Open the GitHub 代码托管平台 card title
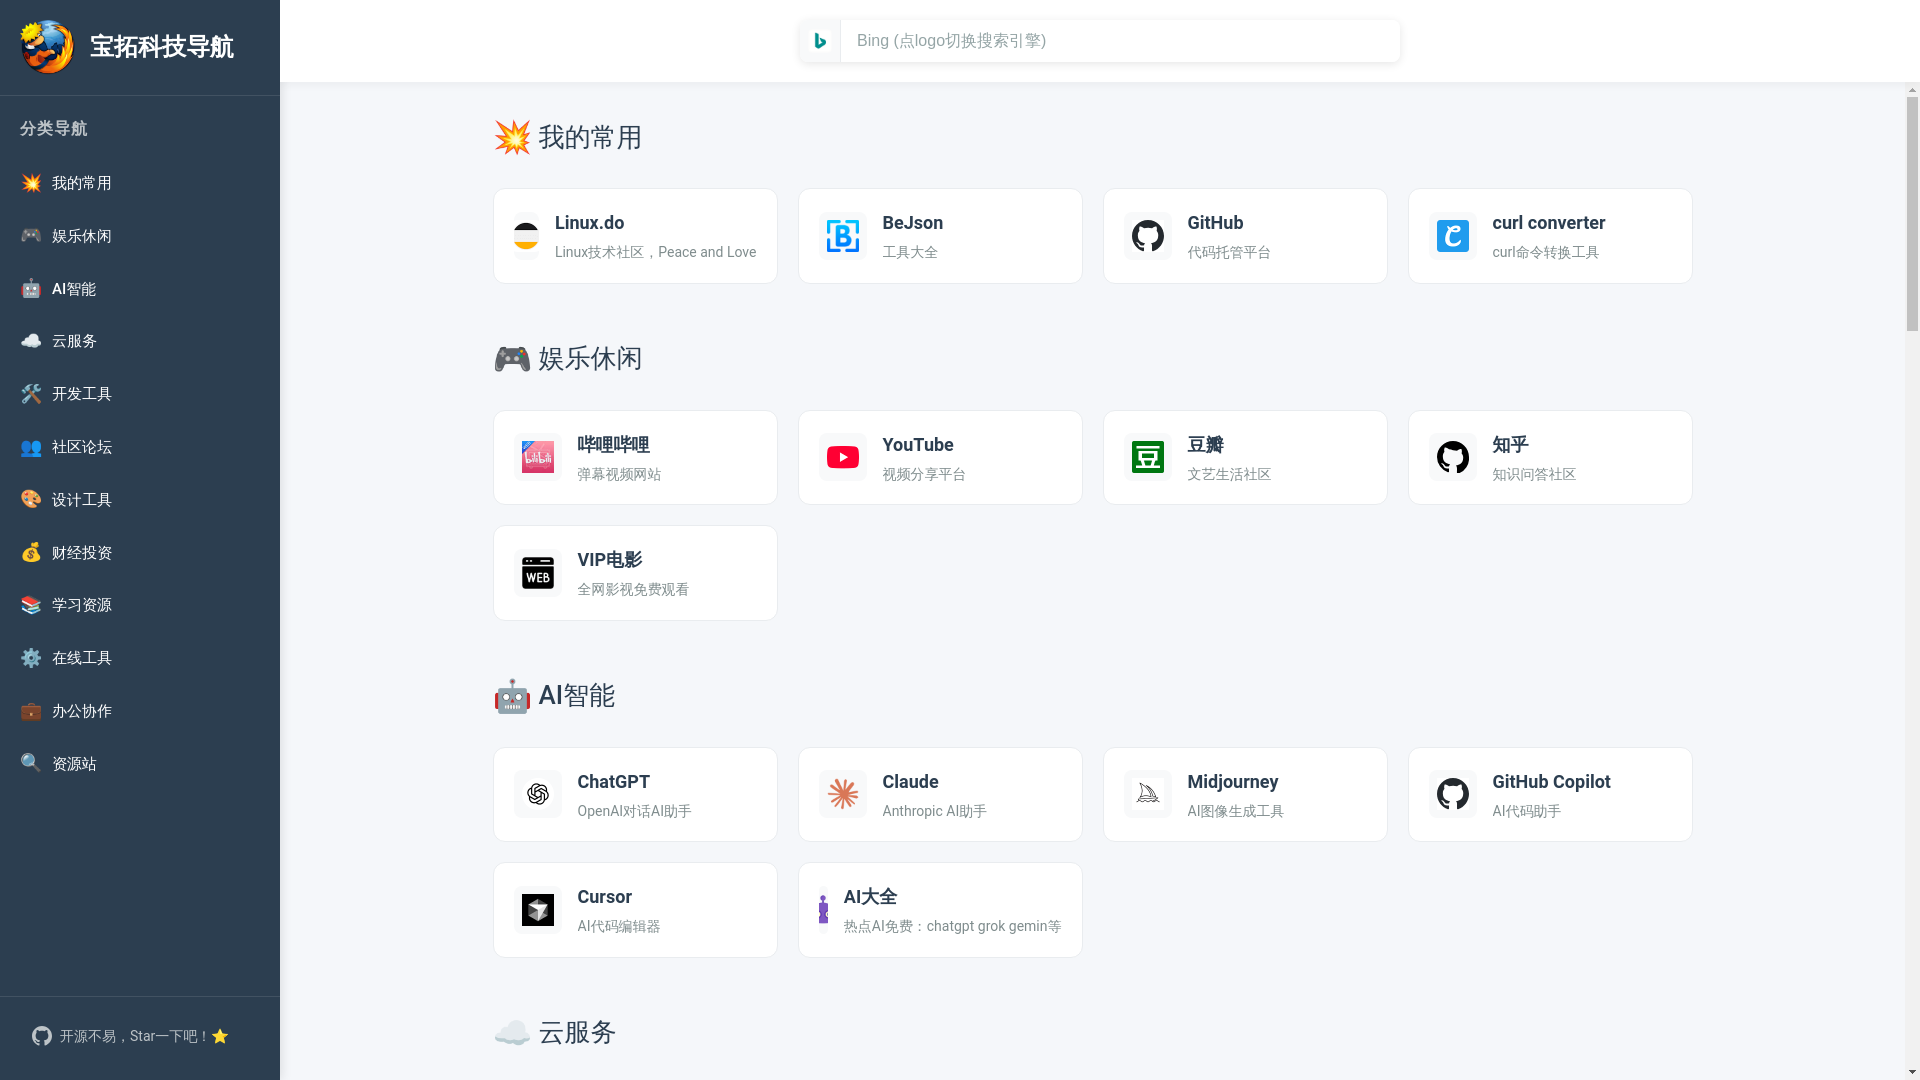The width and height of the screenshot is (1920, 1080). pyautogui.click(x=1215, y=223)
